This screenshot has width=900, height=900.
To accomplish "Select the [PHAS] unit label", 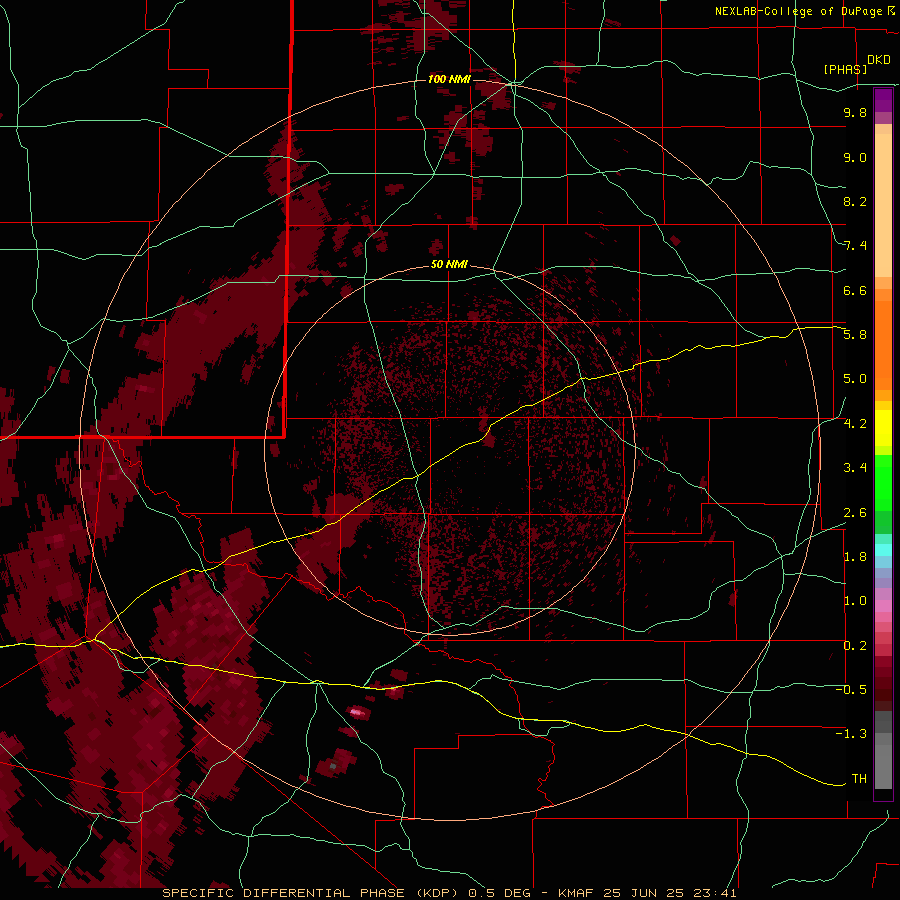I will (845, 70).
